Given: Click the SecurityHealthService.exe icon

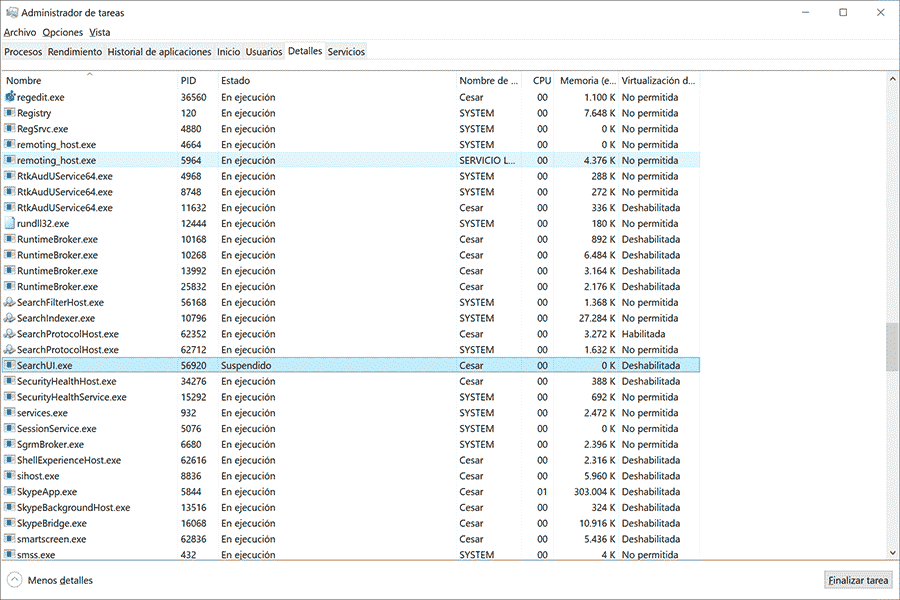Looking at the screenshot, I should [10, 397].
